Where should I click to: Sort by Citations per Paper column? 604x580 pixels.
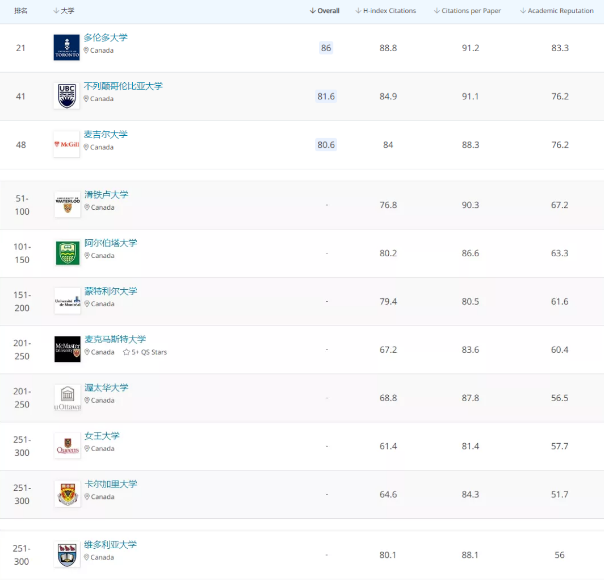pos(467,11)
